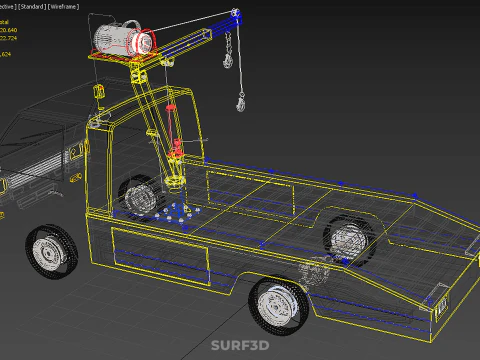Image resolution: width=480 pixels, height=360 pixels.
Task: Click the polygon count value ending 20,640
Action: pos(9,30)
